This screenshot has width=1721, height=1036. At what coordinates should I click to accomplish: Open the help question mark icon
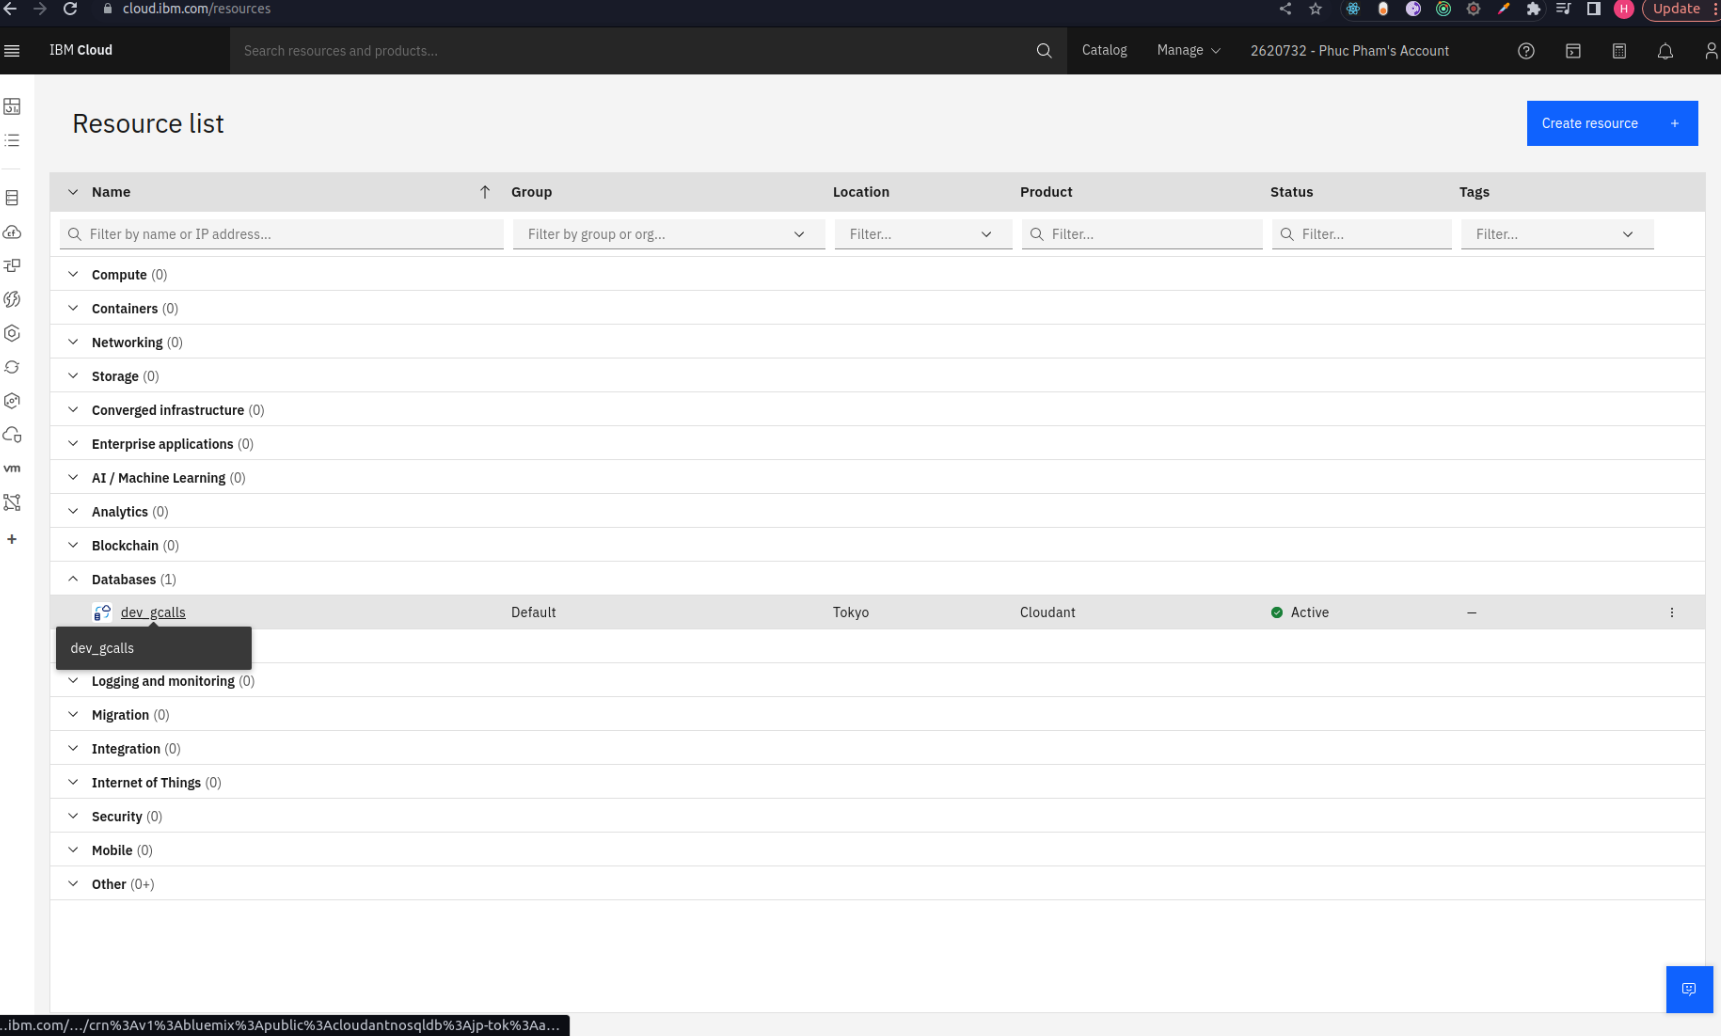tap(1526, 51)
